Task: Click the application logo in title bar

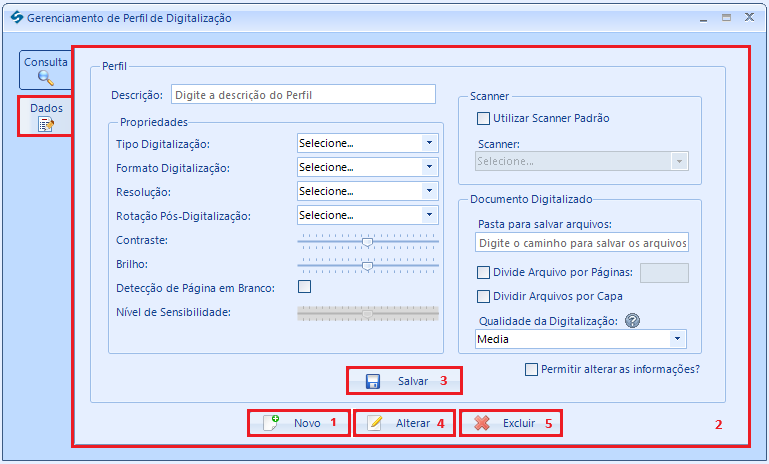Action: pyautogui.click(x=14, y=17)
